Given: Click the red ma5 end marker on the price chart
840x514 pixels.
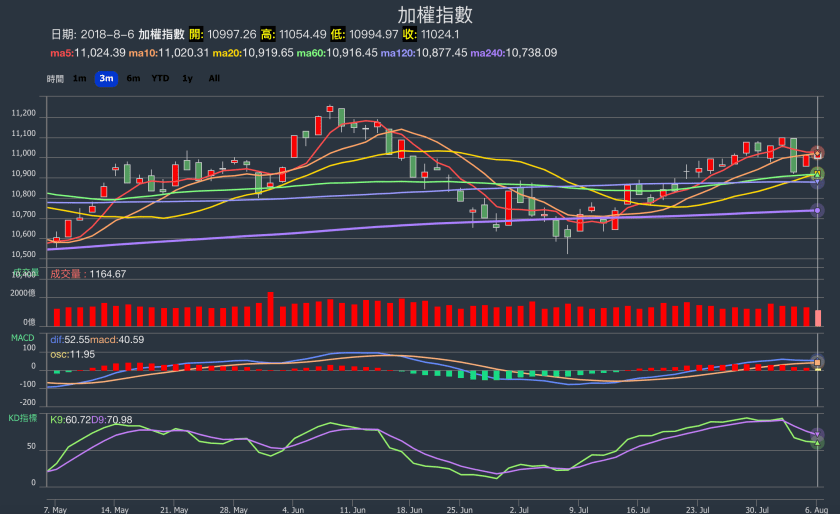Looking at the screenshot, I should point(818,153).
